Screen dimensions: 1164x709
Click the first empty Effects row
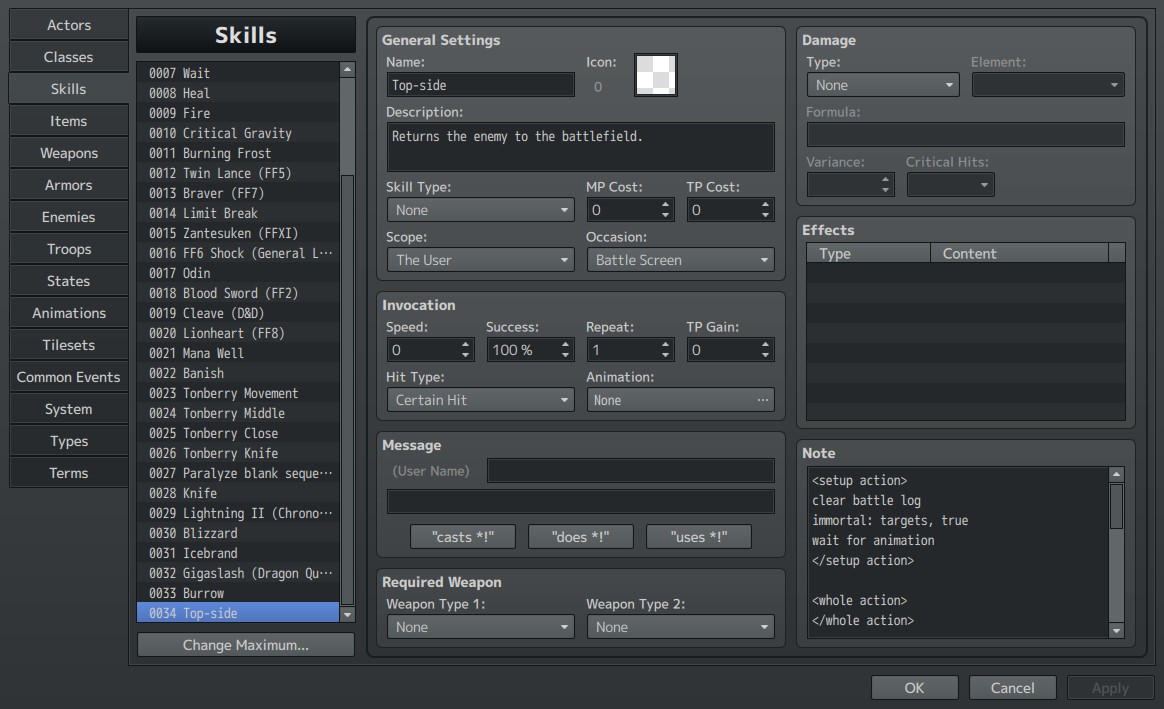(x=965, y=272)
